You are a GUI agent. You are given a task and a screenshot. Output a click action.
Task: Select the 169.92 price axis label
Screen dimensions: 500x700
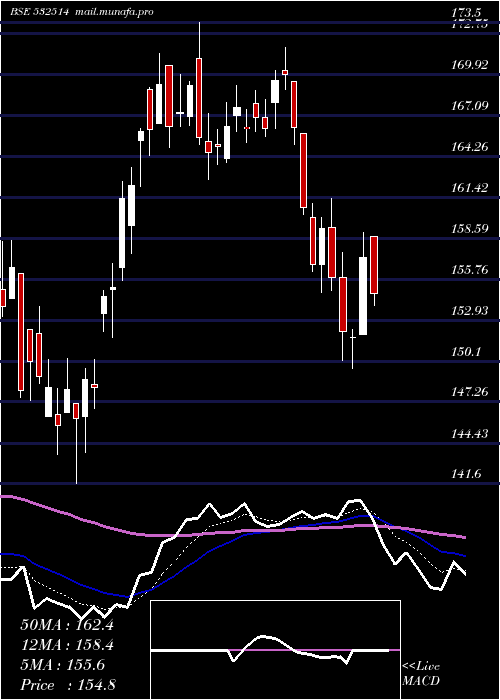click(x=469, y=65)
